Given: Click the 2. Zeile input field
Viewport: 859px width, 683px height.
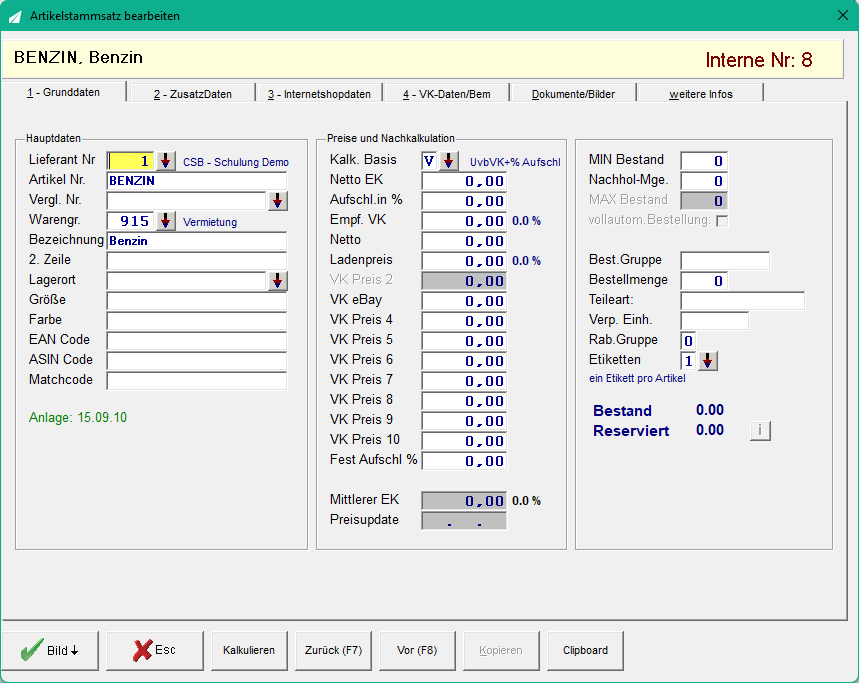Looking at the screenshot, I should (x=197, y=261).
